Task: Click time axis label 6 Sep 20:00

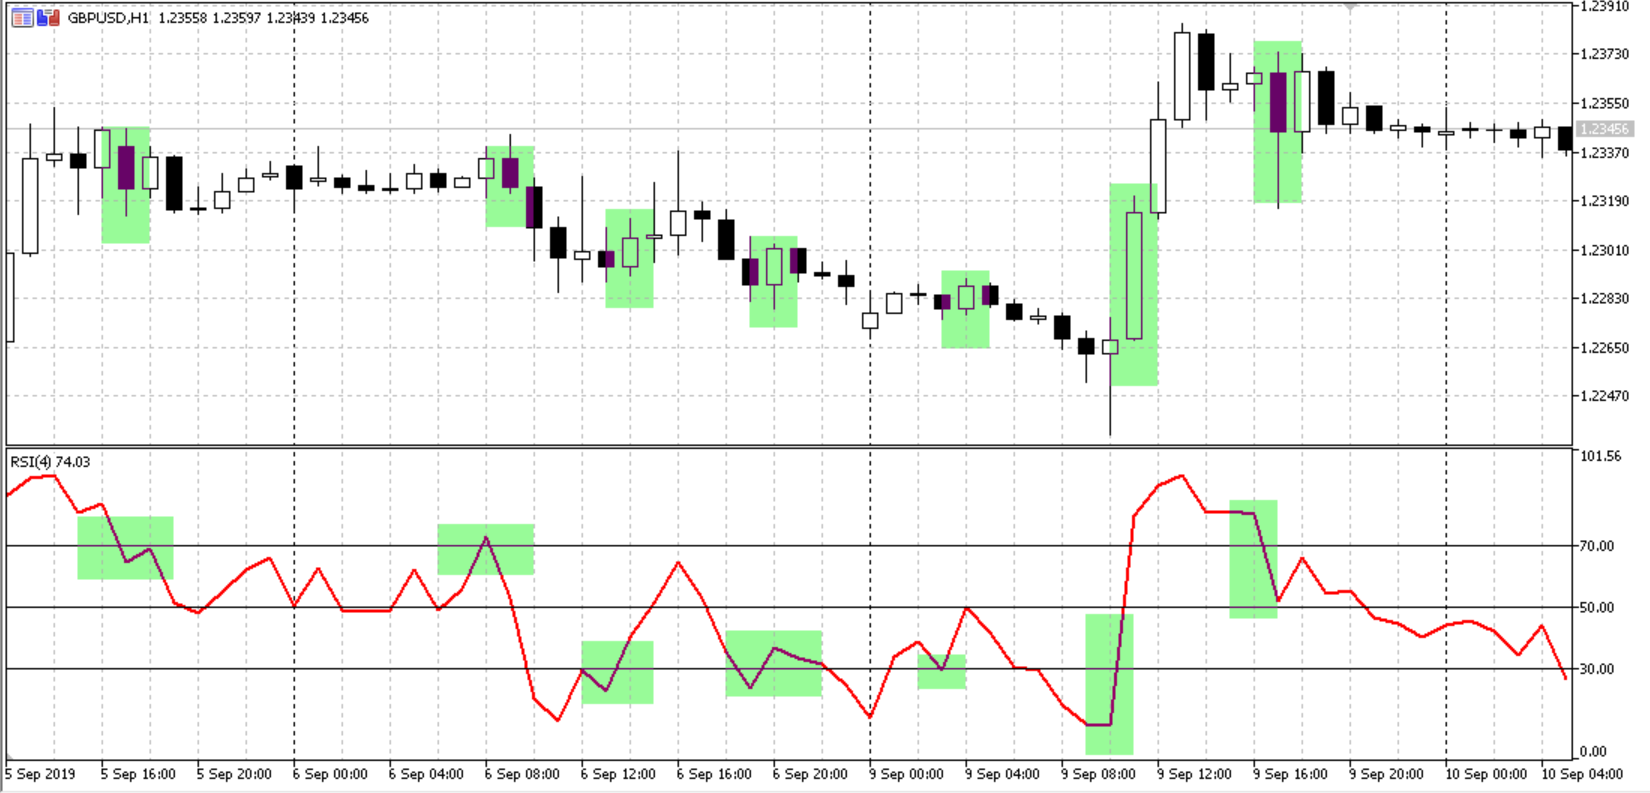Action: (x=810, y=774)
